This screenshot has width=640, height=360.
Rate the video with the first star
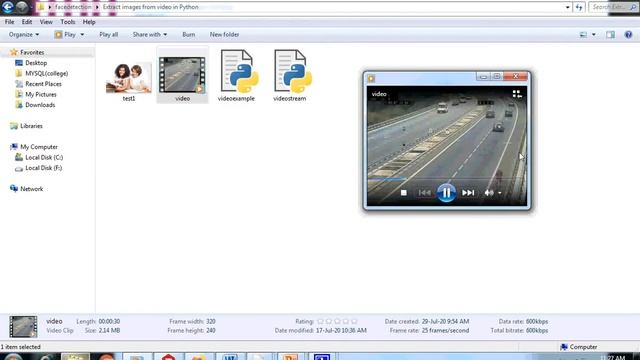(x=320, y=322)
